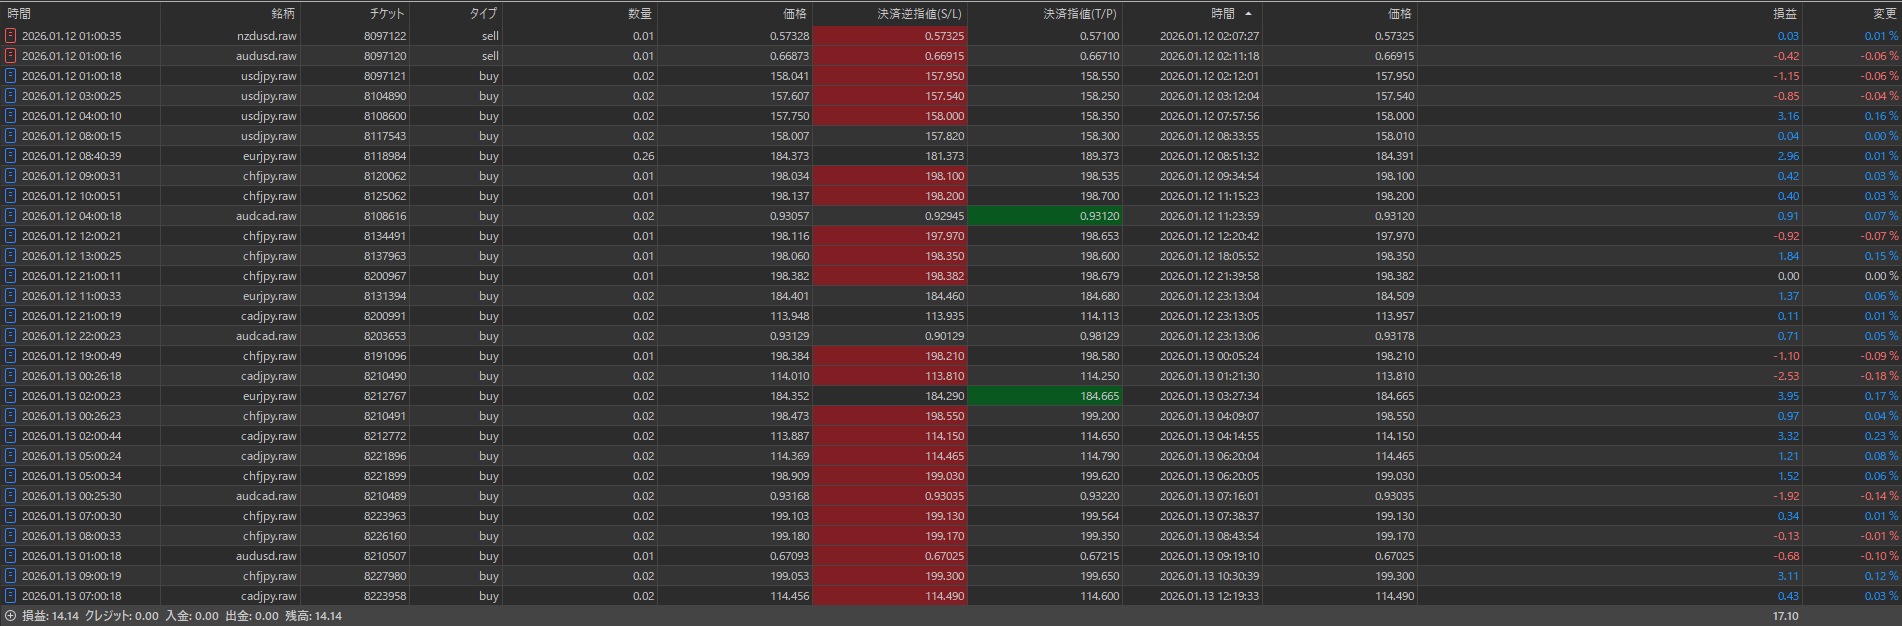This screenshot has height=626, width=1902.
Task: Click the change value -0.18 %
Action: (x=1879, y=376)
